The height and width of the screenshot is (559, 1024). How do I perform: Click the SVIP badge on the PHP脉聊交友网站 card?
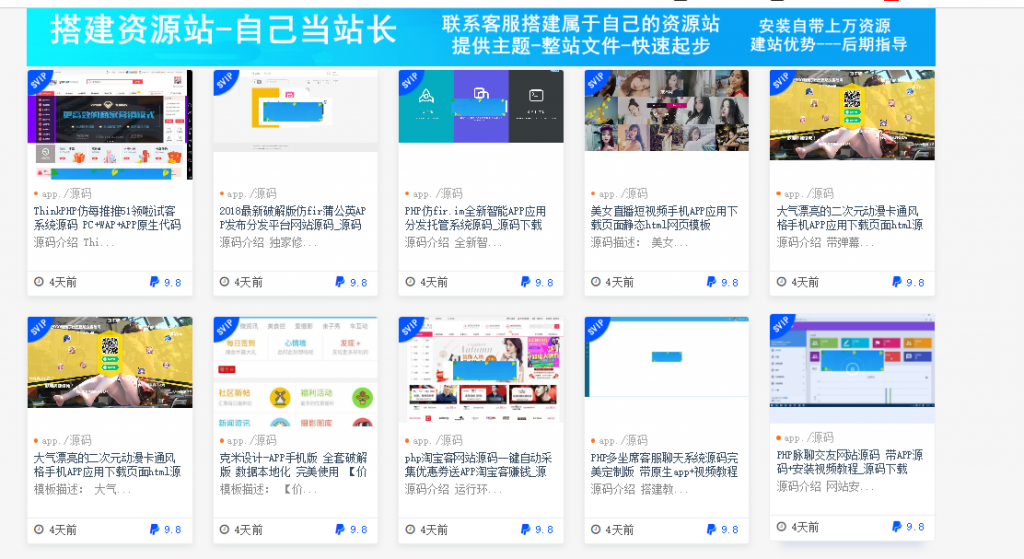click(780, 325)
